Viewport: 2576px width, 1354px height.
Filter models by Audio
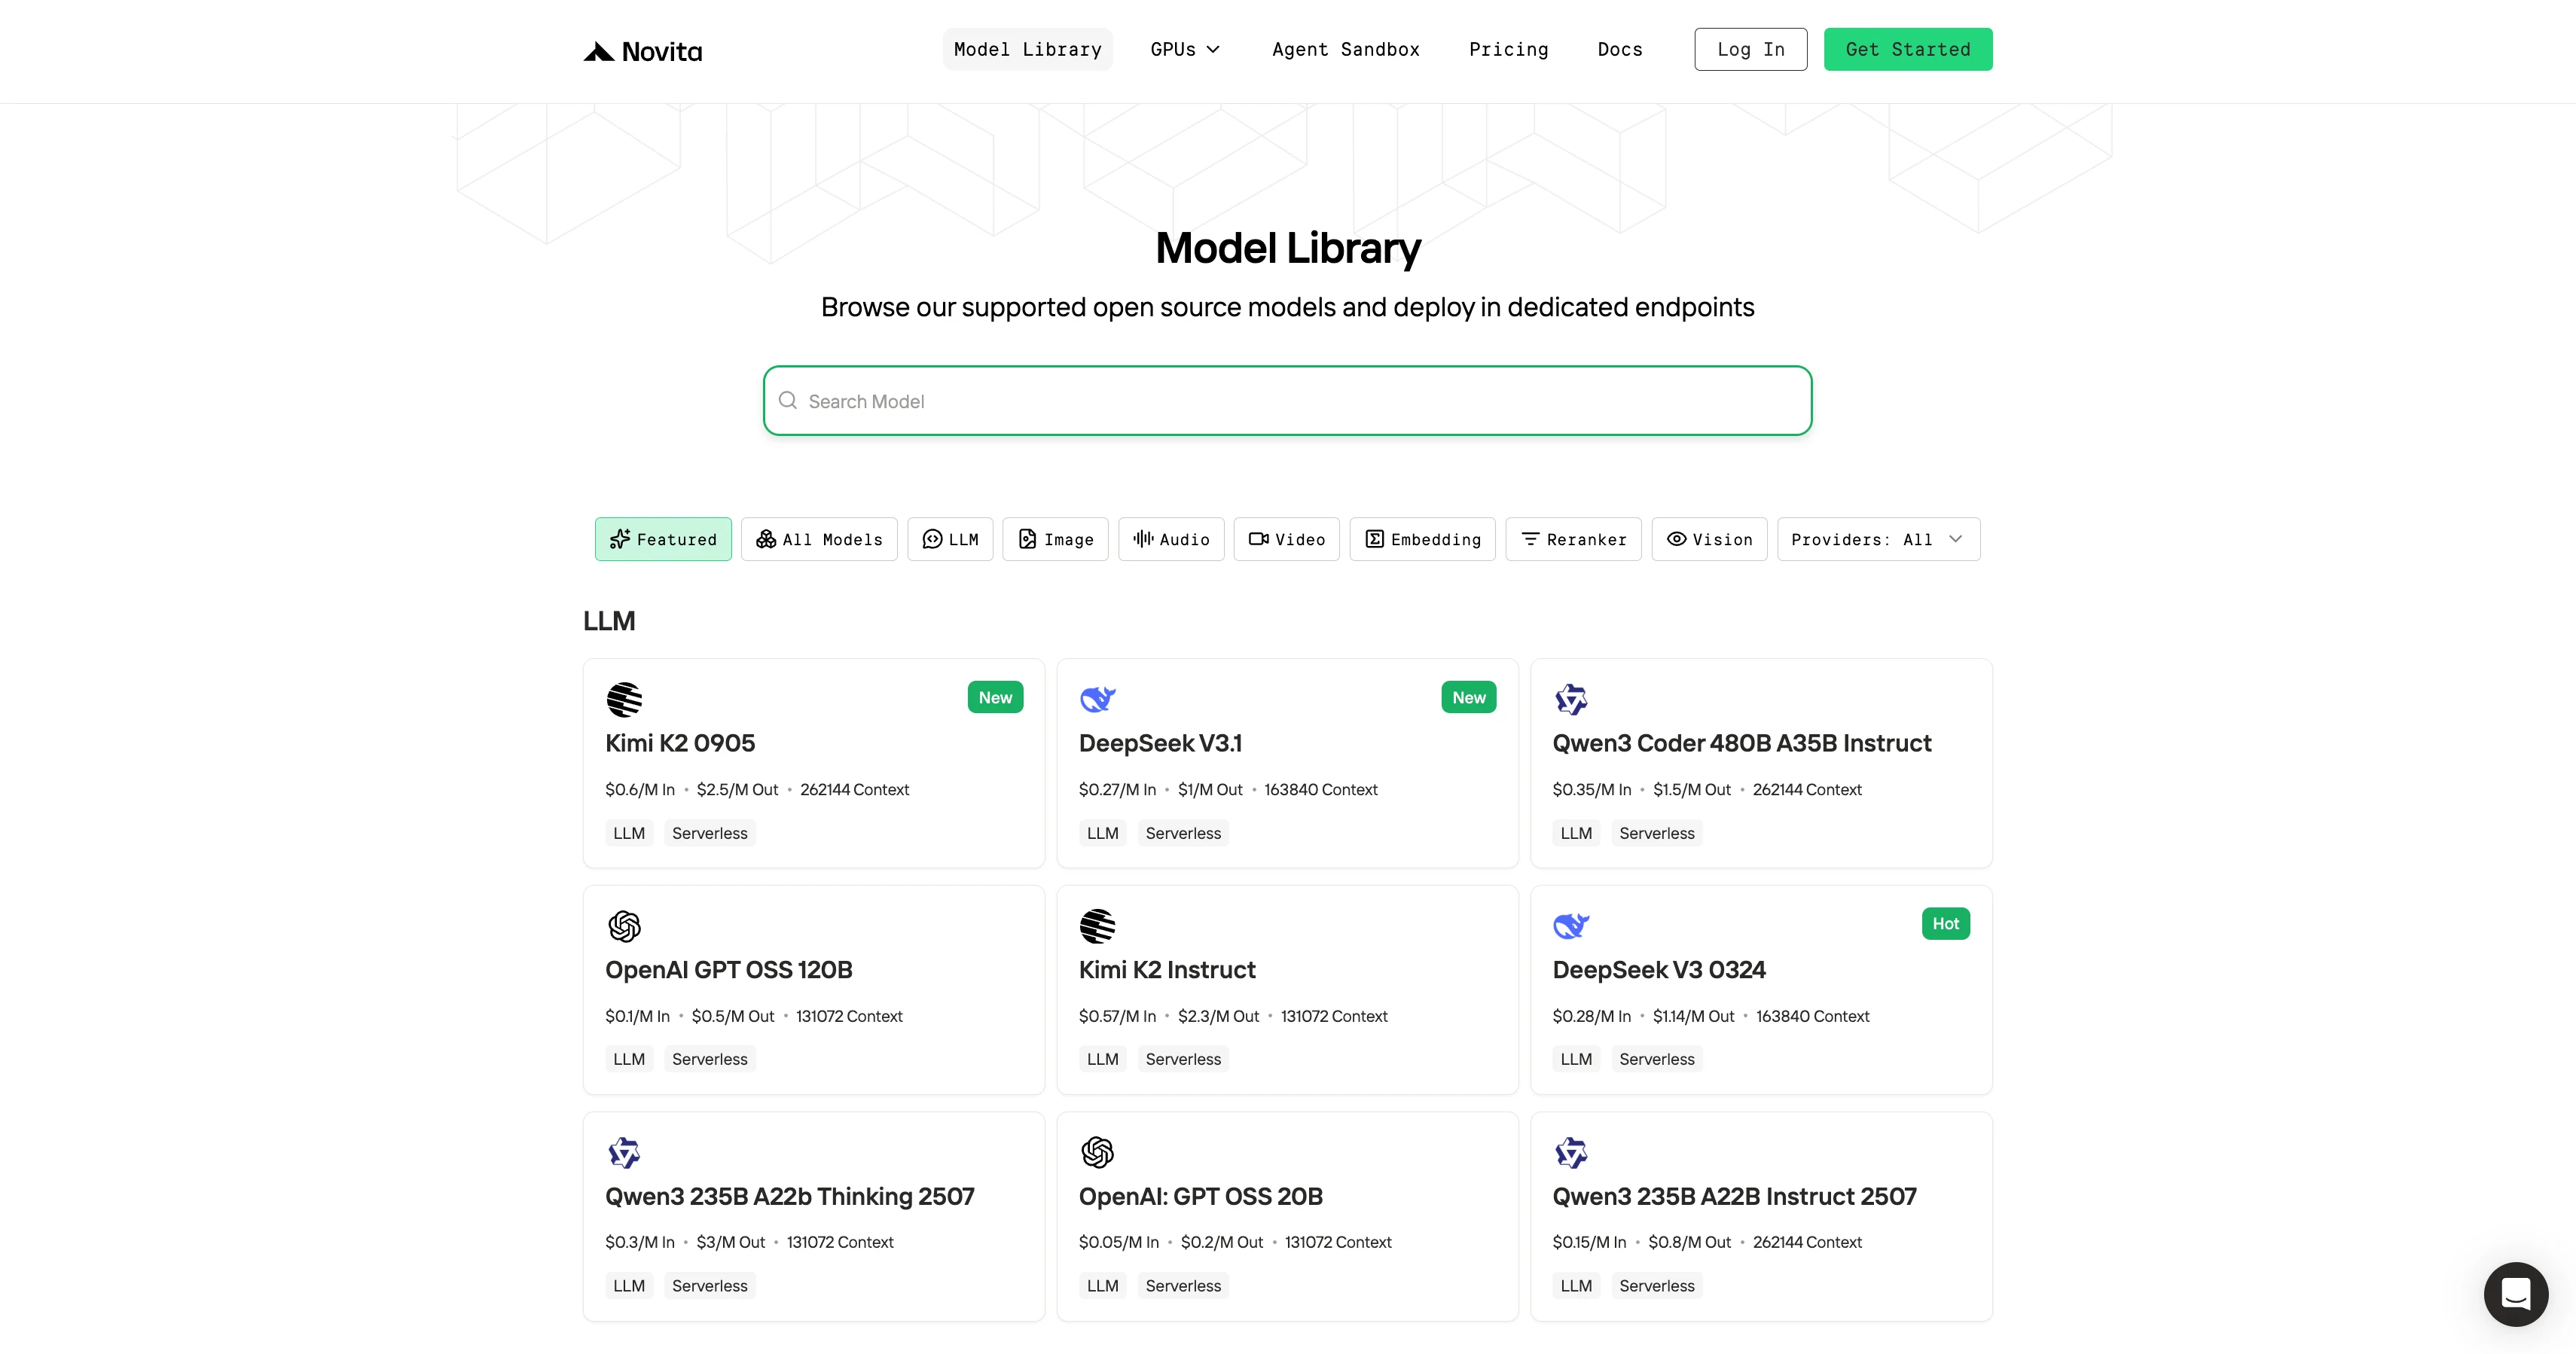click(1171, 539)
